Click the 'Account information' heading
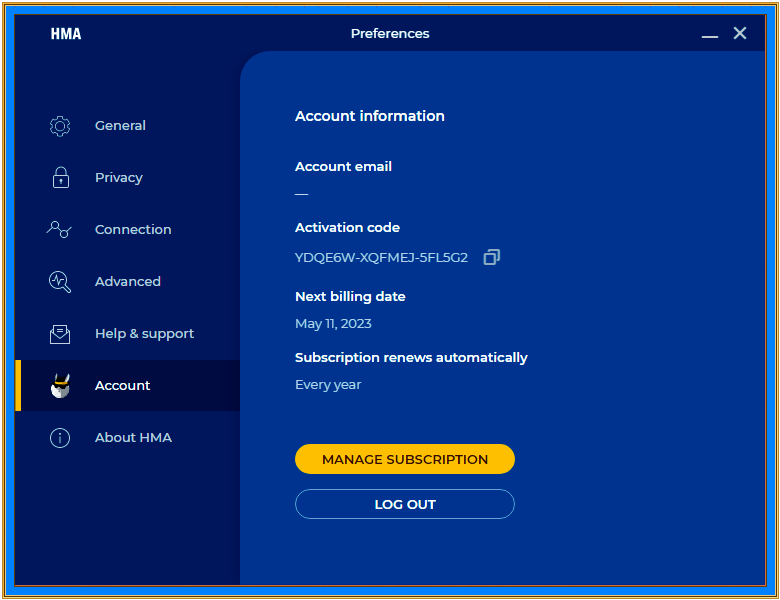Screen dimensions: 780x600 point(370,116)
